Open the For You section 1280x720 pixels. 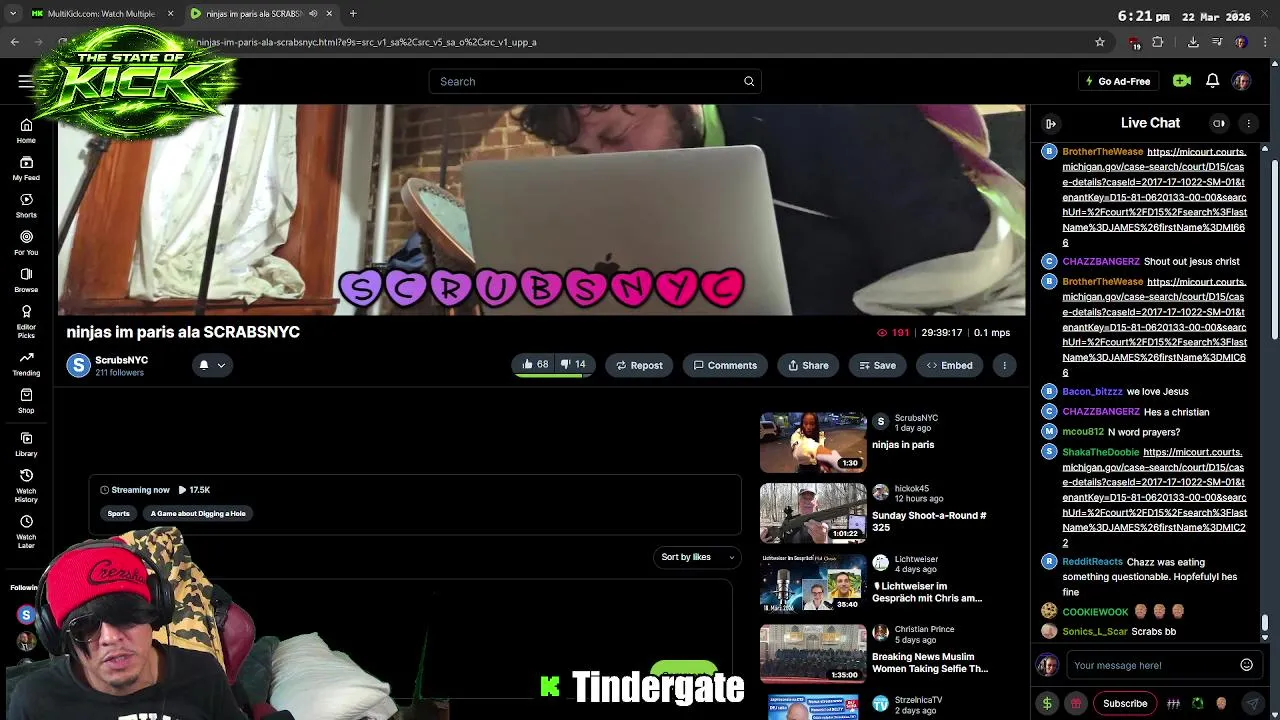click(x=26, y=243)
